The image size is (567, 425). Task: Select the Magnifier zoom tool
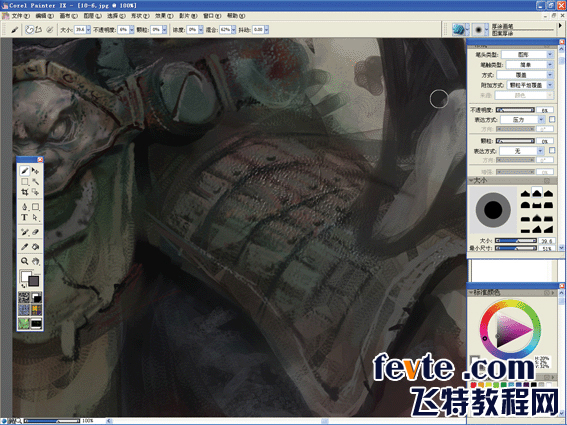tap(25, 261)
